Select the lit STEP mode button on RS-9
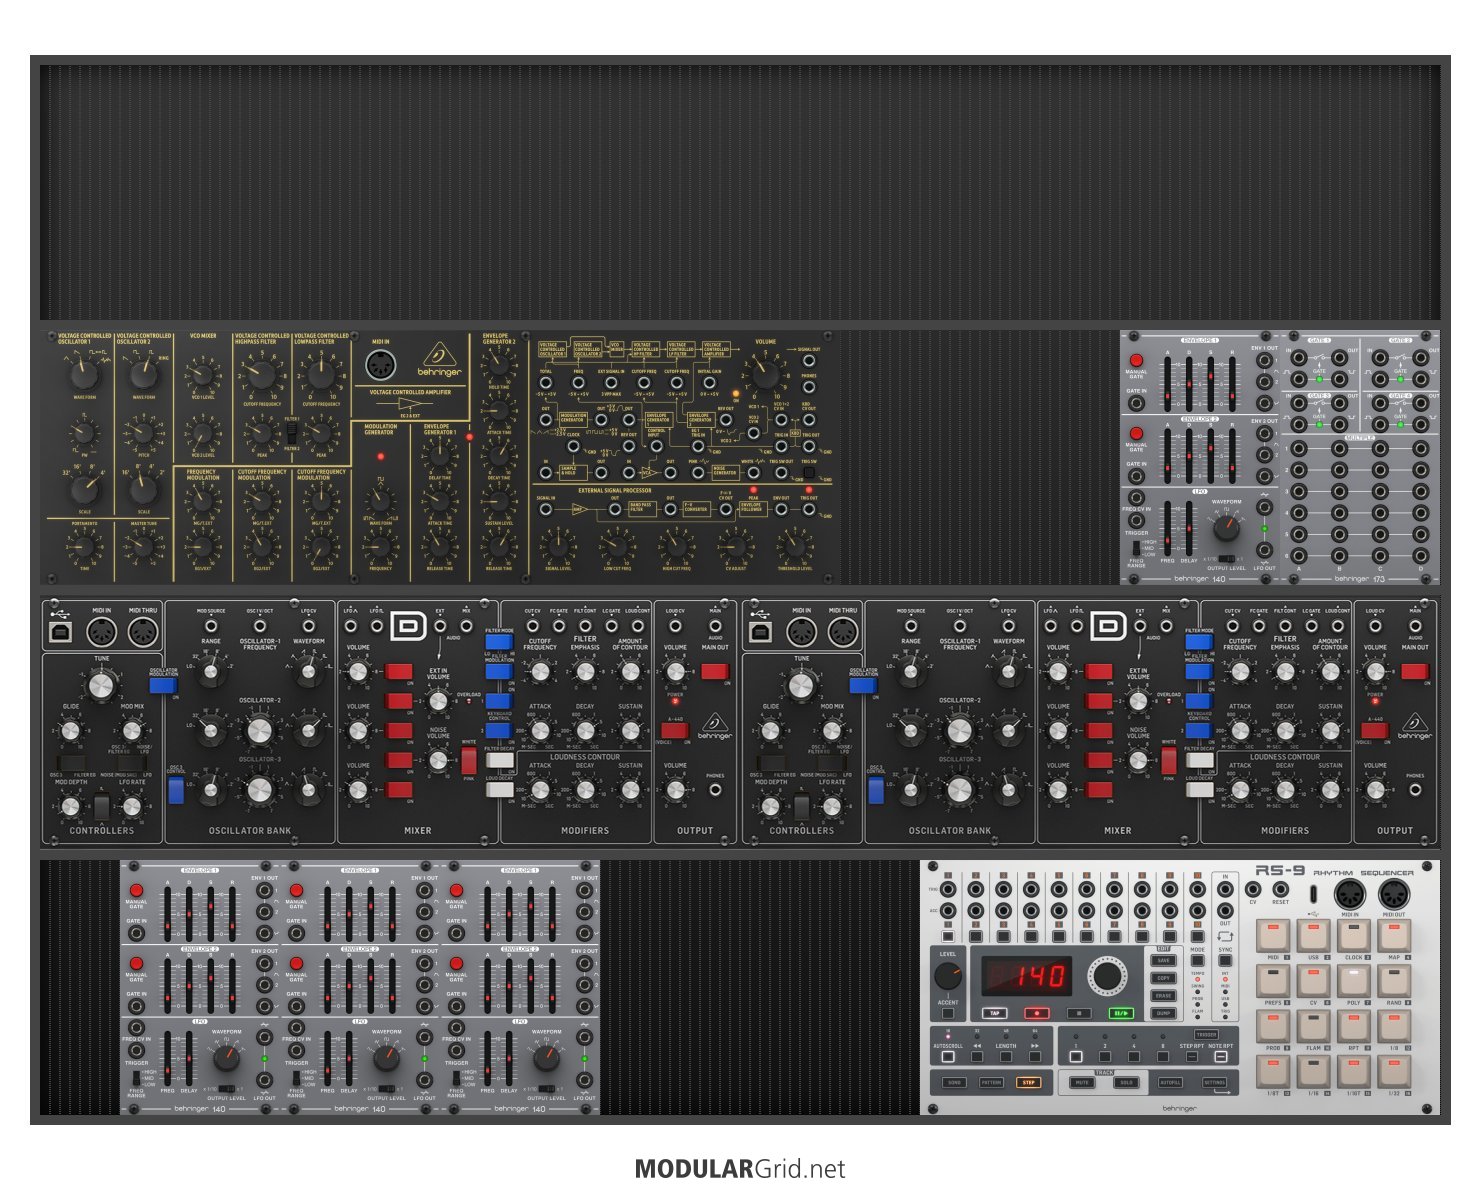The image size is (1481, 1190). [1028, 1082]
